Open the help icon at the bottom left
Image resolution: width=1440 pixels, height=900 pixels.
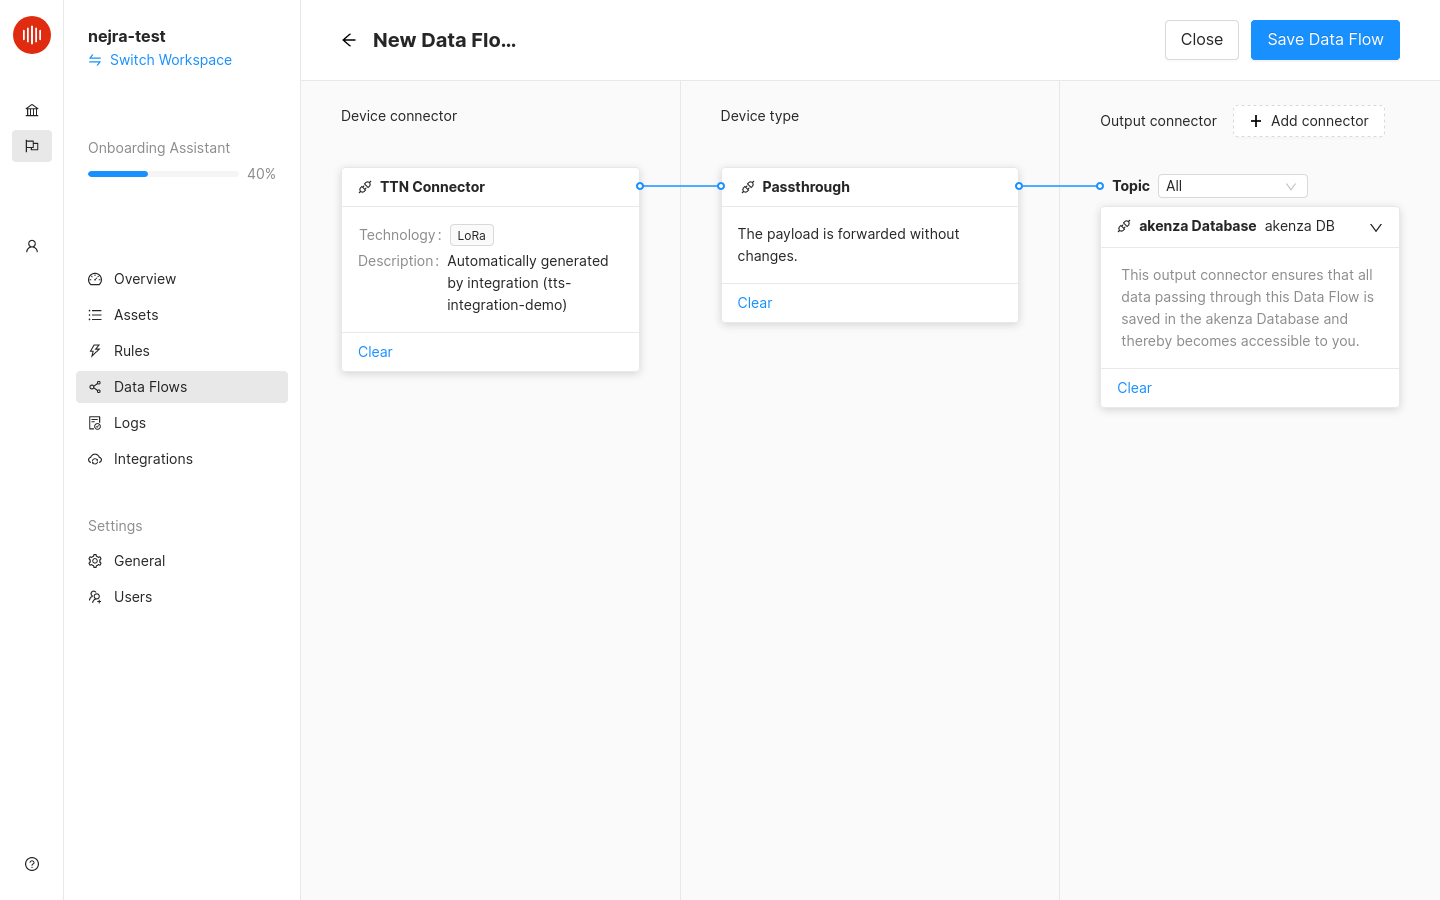click(31, 863)
